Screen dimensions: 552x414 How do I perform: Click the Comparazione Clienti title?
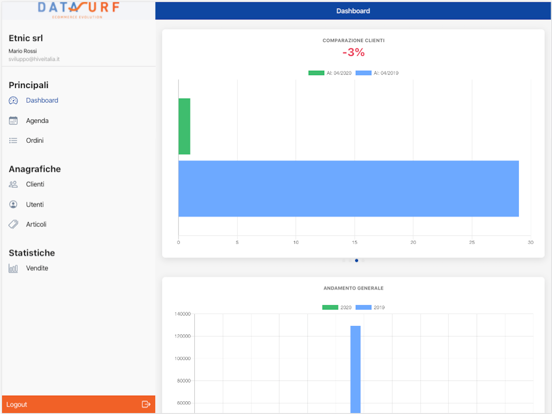(353, 40)
